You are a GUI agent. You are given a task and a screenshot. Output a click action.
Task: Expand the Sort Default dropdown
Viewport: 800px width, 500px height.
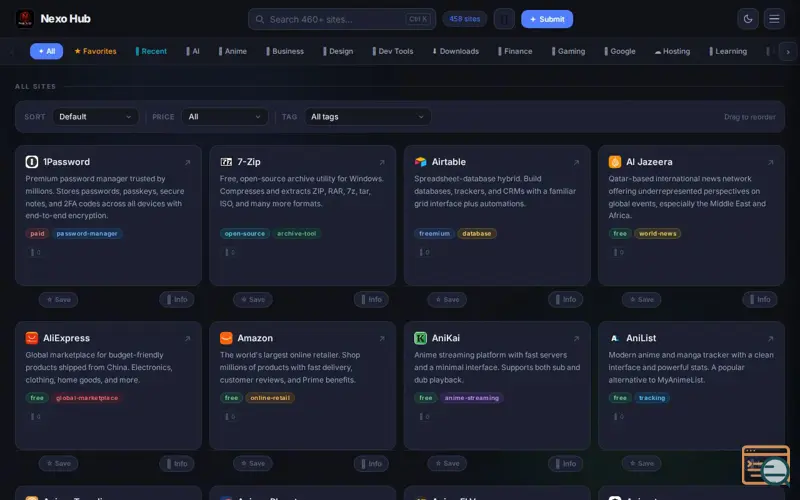coord(95,117)
